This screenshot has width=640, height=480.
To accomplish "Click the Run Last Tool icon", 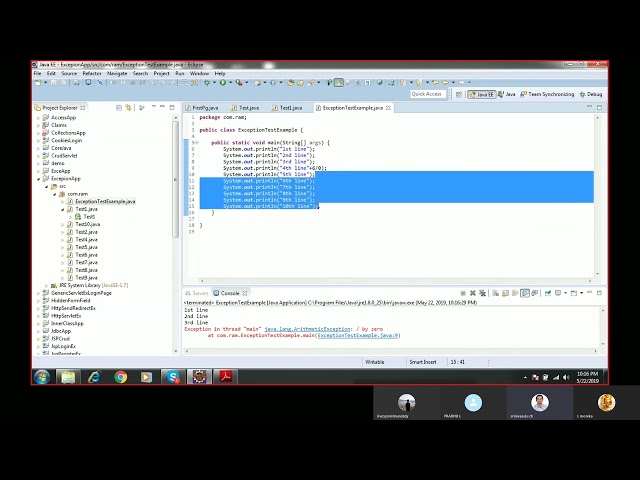I will pyautogui.click(x=239, y=83).
